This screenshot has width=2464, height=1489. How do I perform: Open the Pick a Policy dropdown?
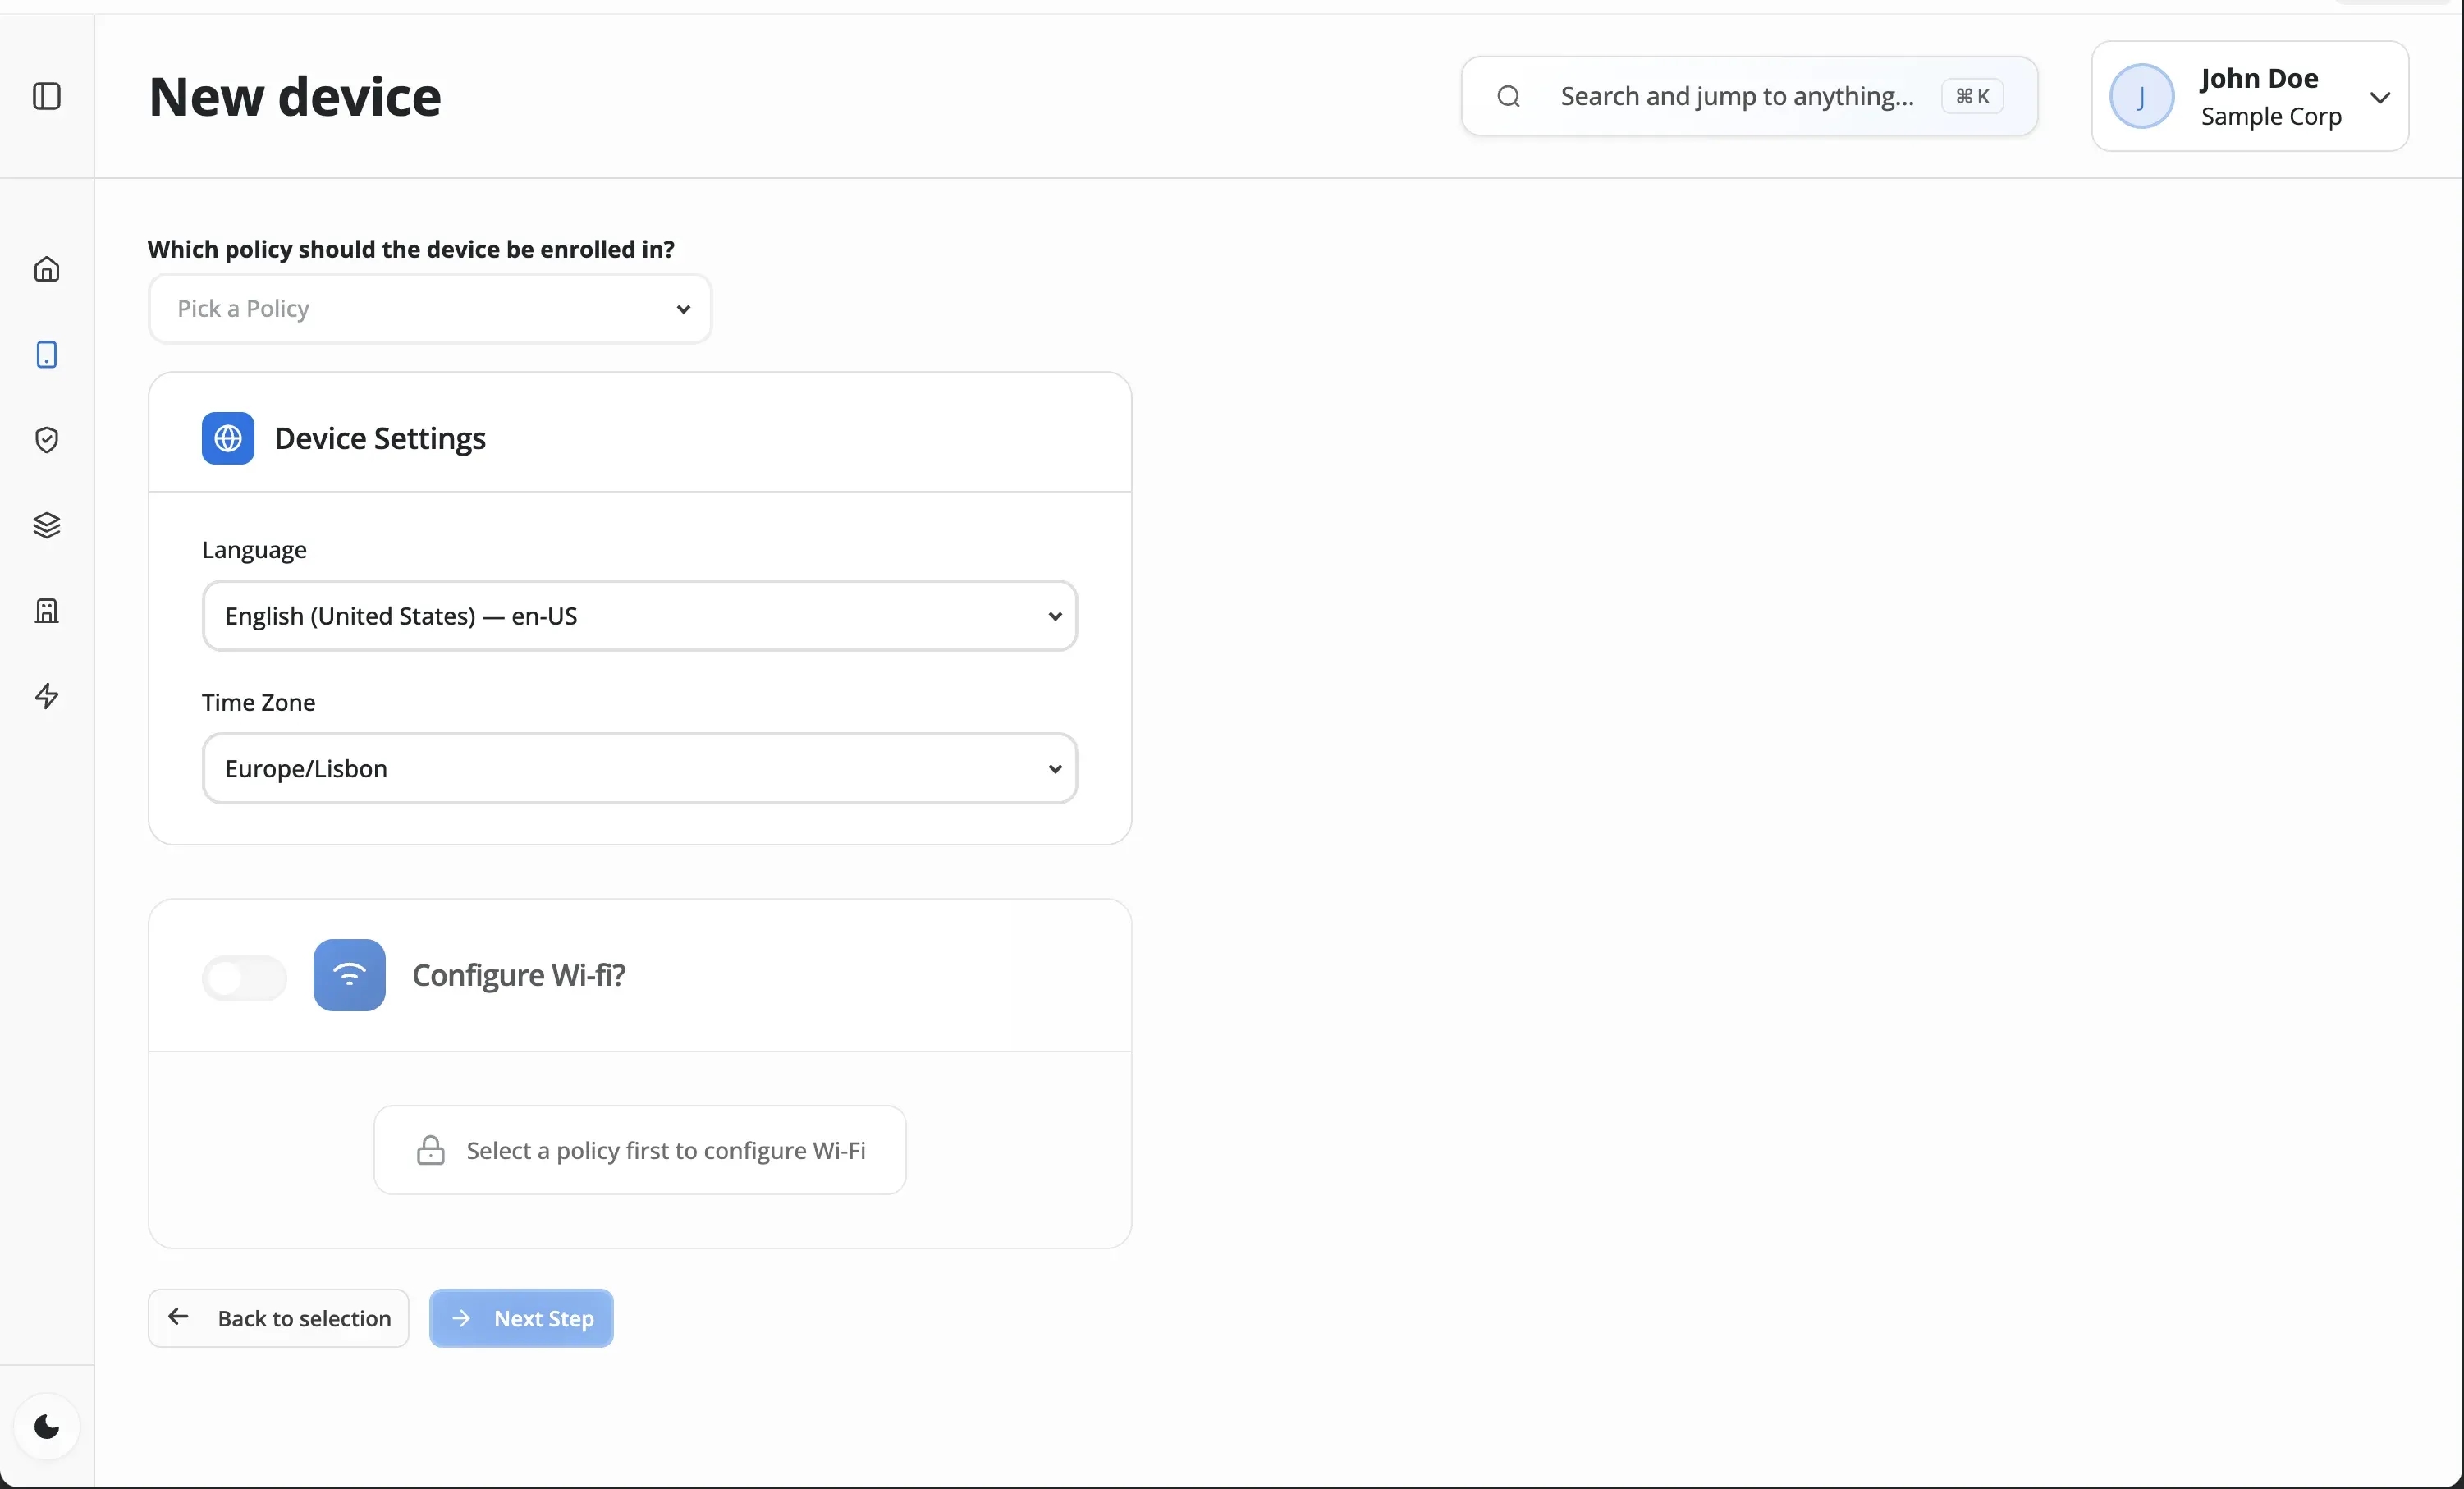point(430,309)
